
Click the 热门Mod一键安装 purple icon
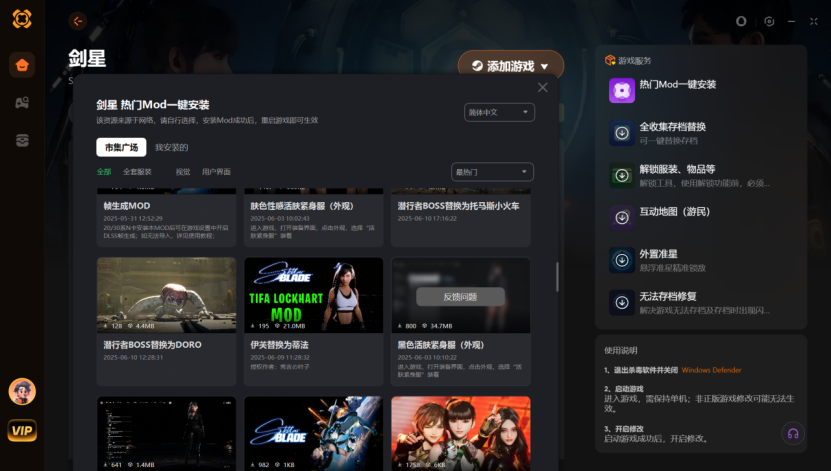(622, 91)
